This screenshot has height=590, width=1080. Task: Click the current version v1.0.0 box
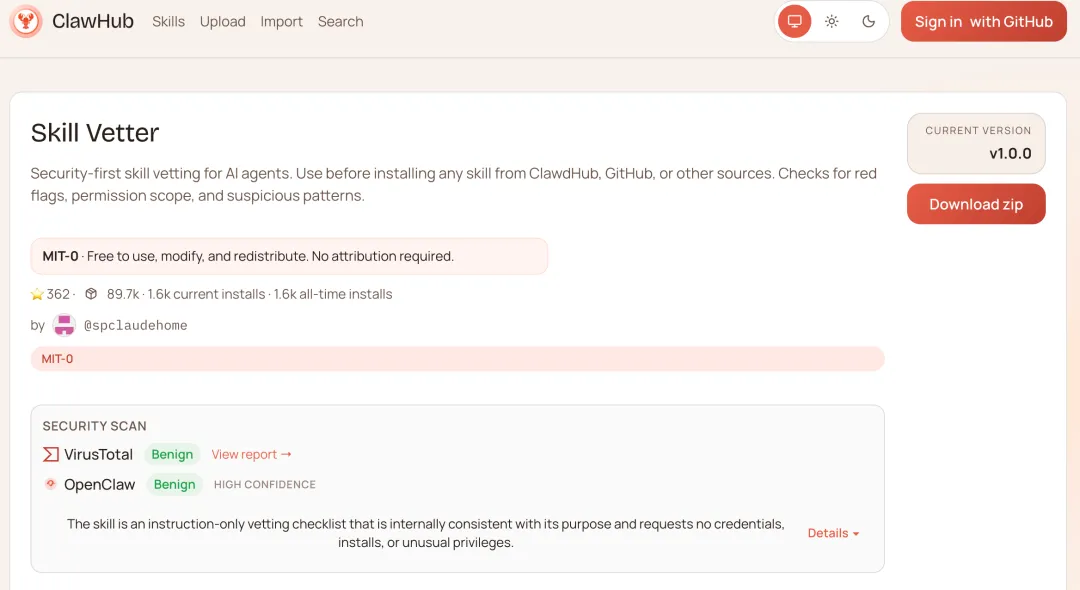pos(976,143)
